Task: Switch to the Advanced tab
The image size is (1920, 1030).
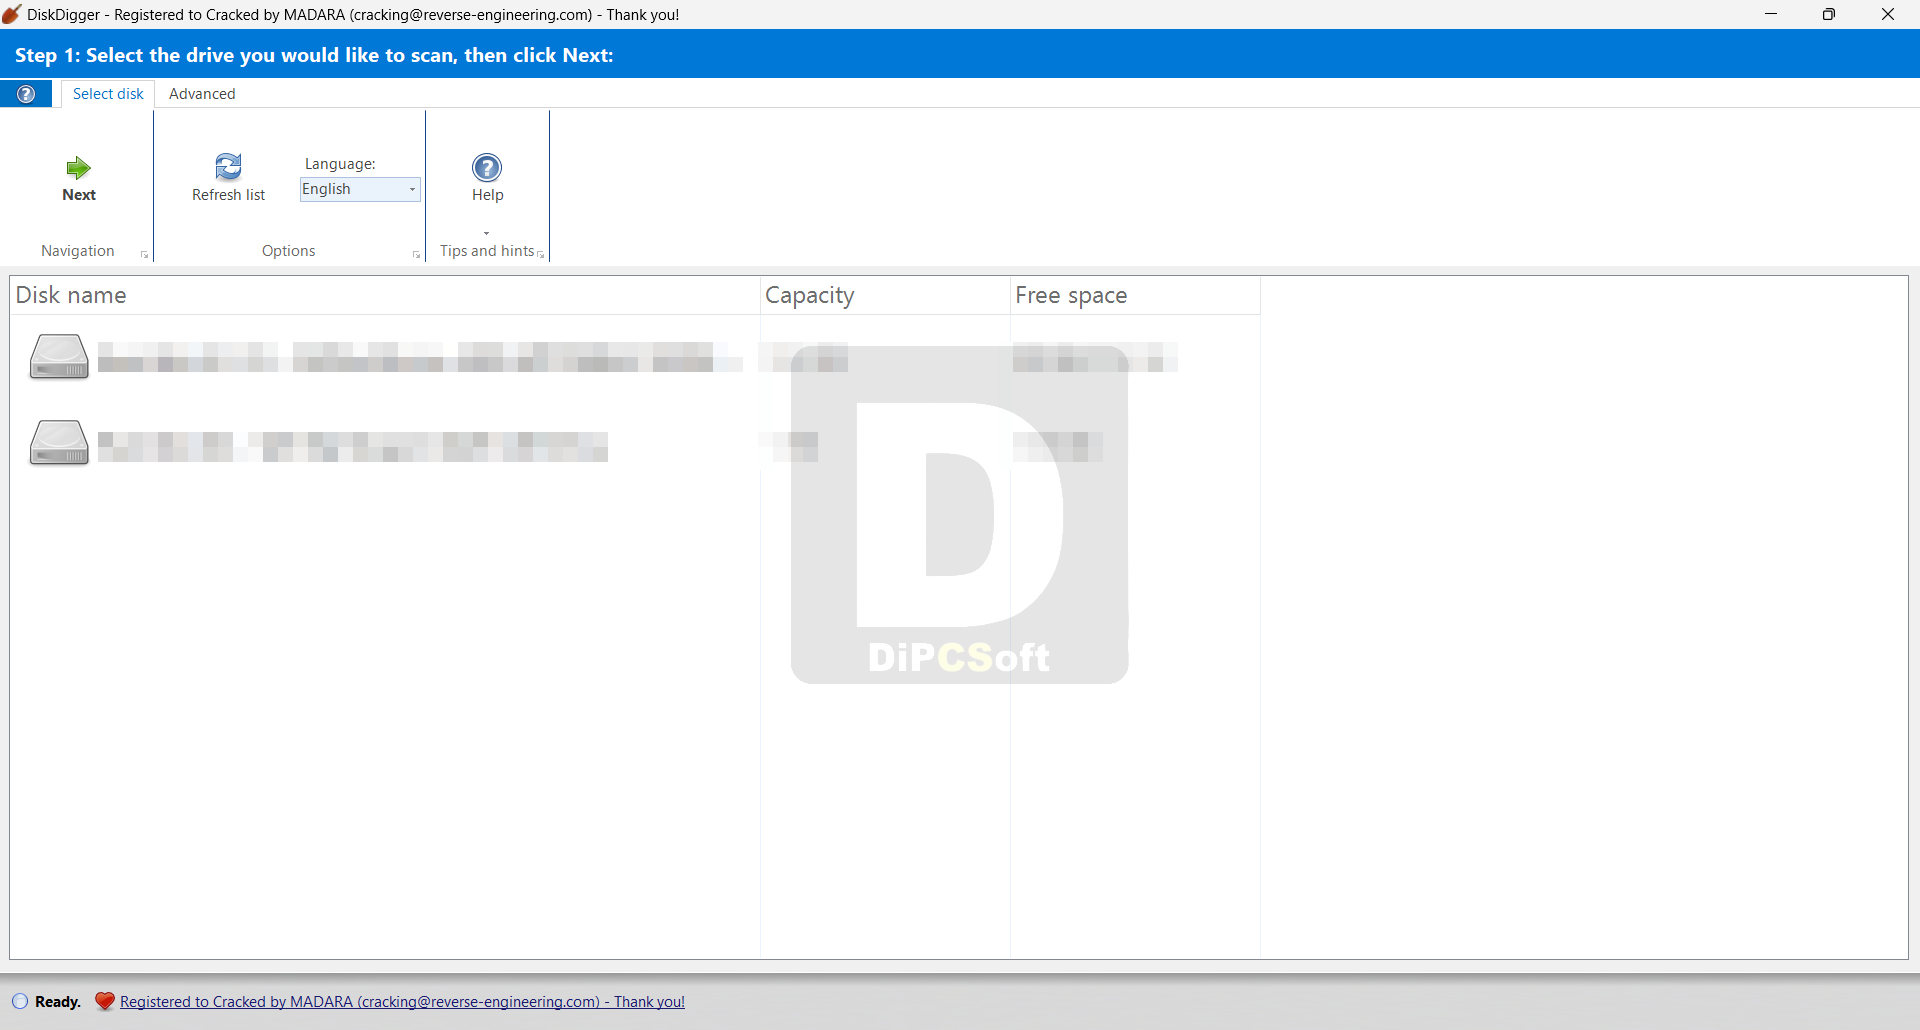Action: tap(202, 94)
